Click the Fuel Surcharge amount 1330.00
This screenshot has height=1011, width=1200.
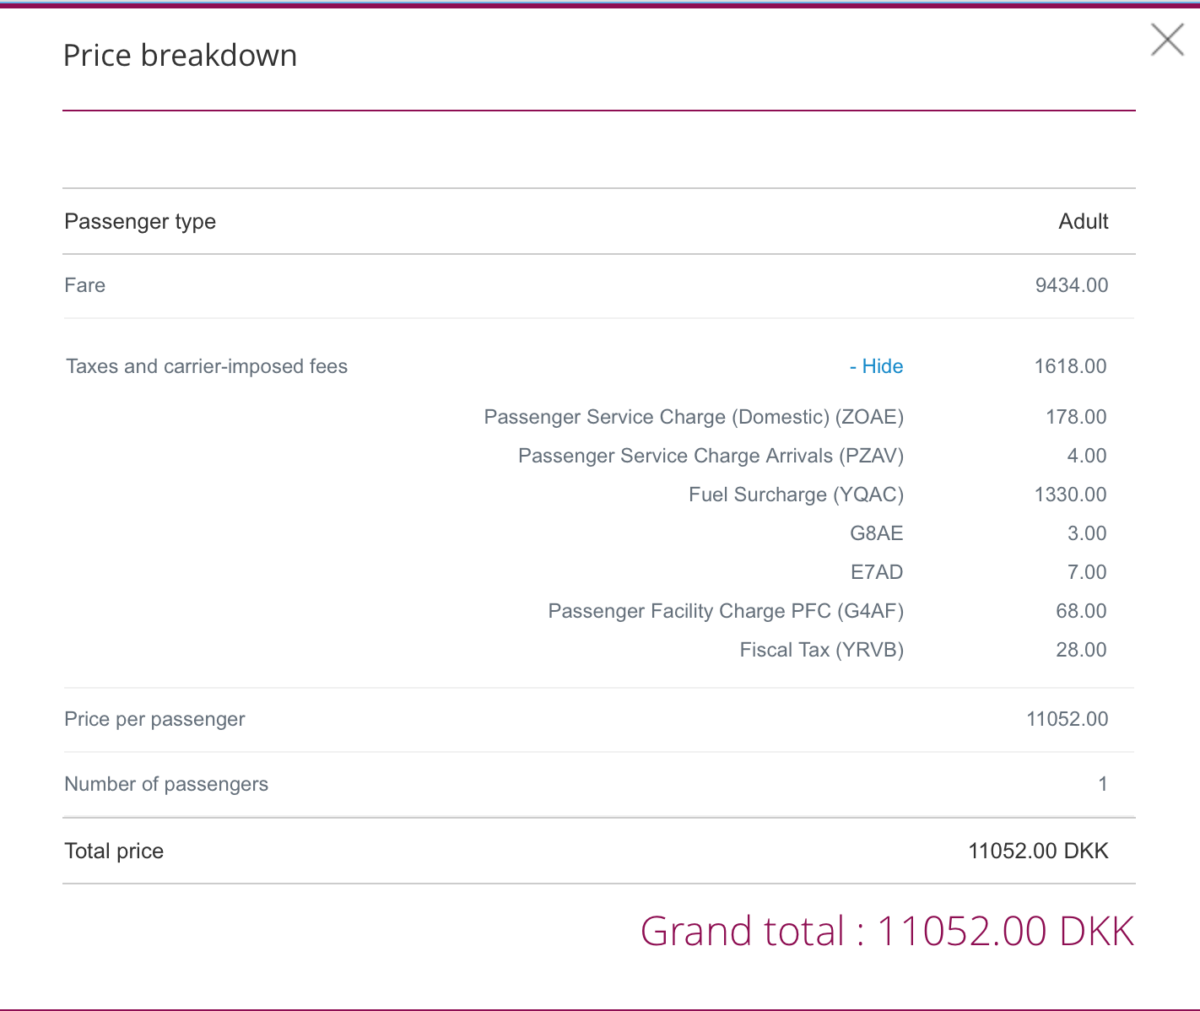coord(1070,495)
